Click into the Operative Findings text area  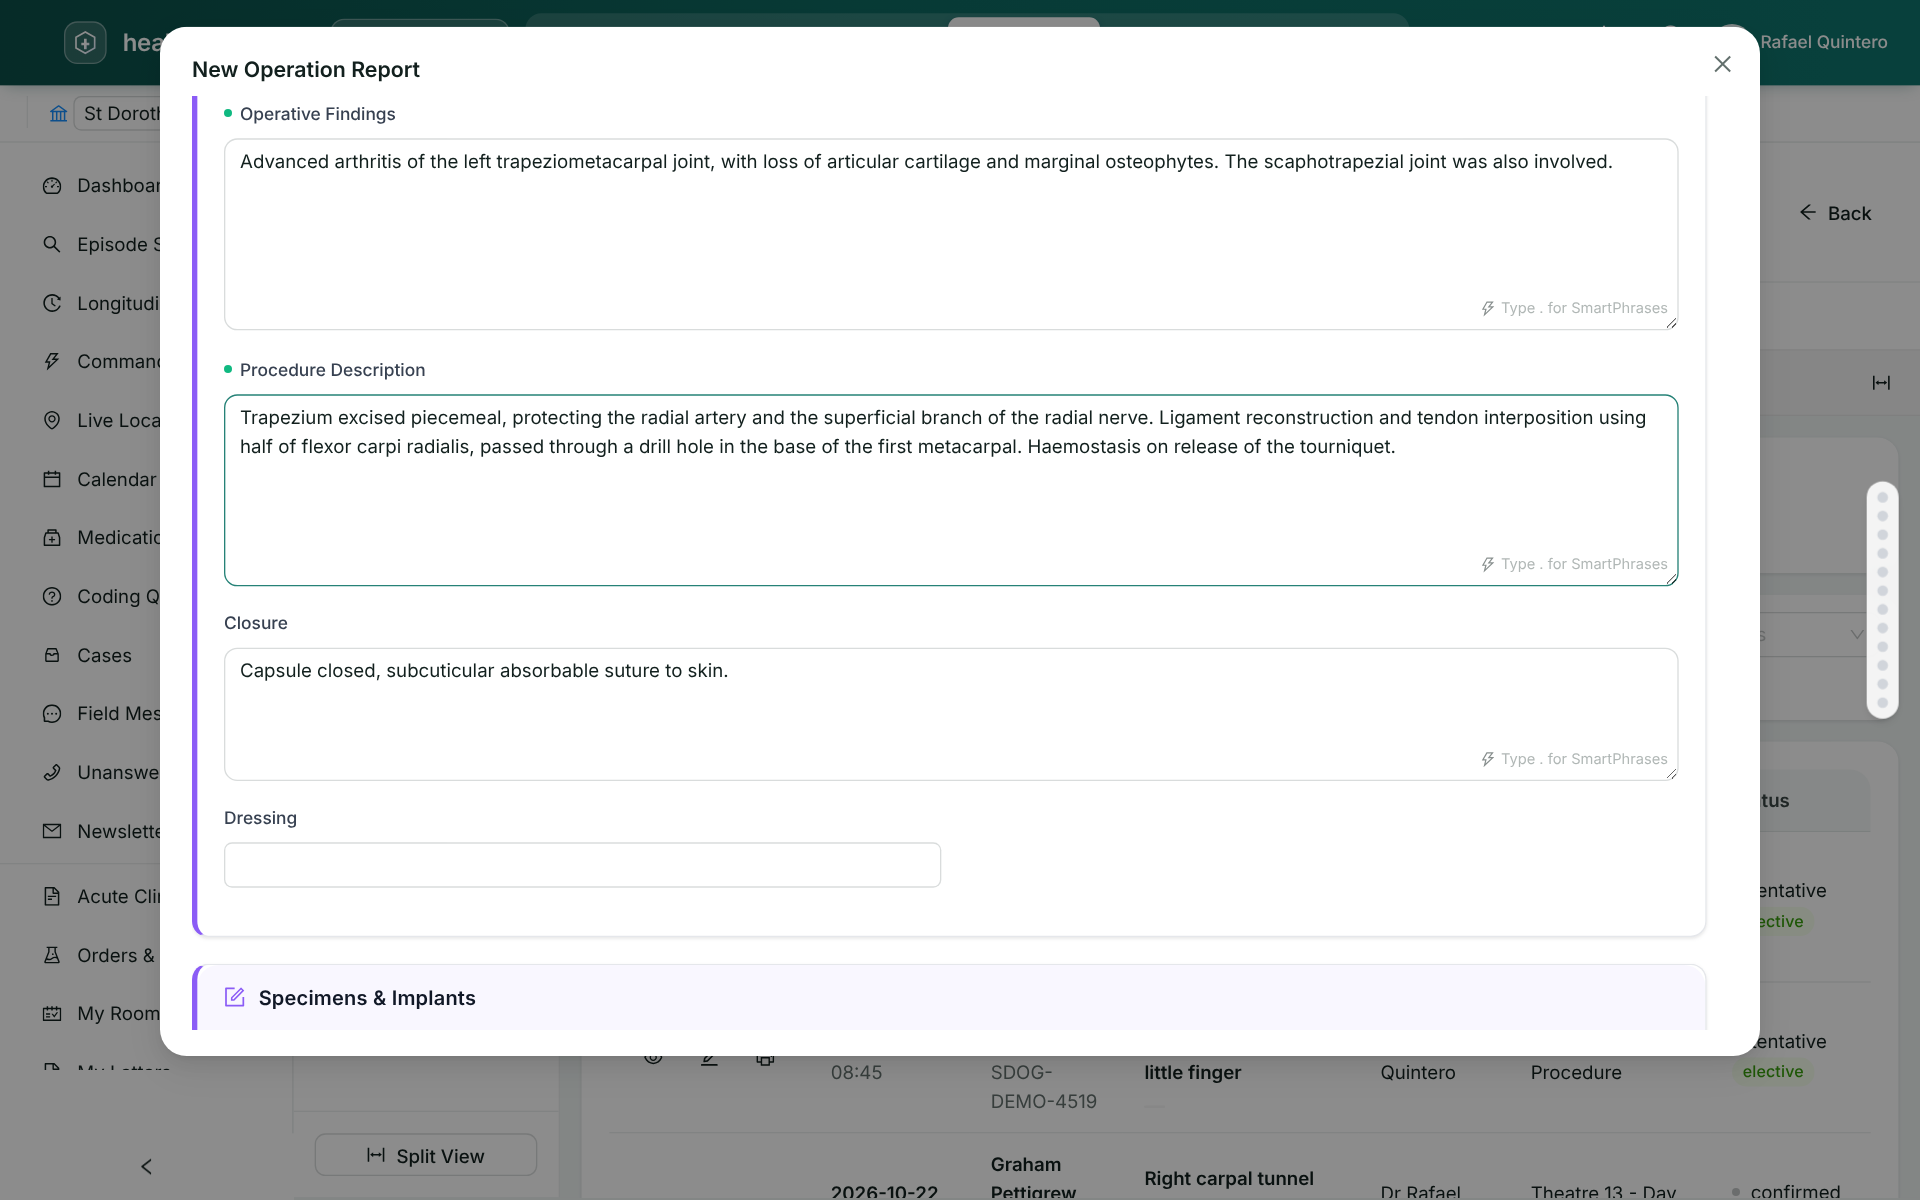(951, 234)
